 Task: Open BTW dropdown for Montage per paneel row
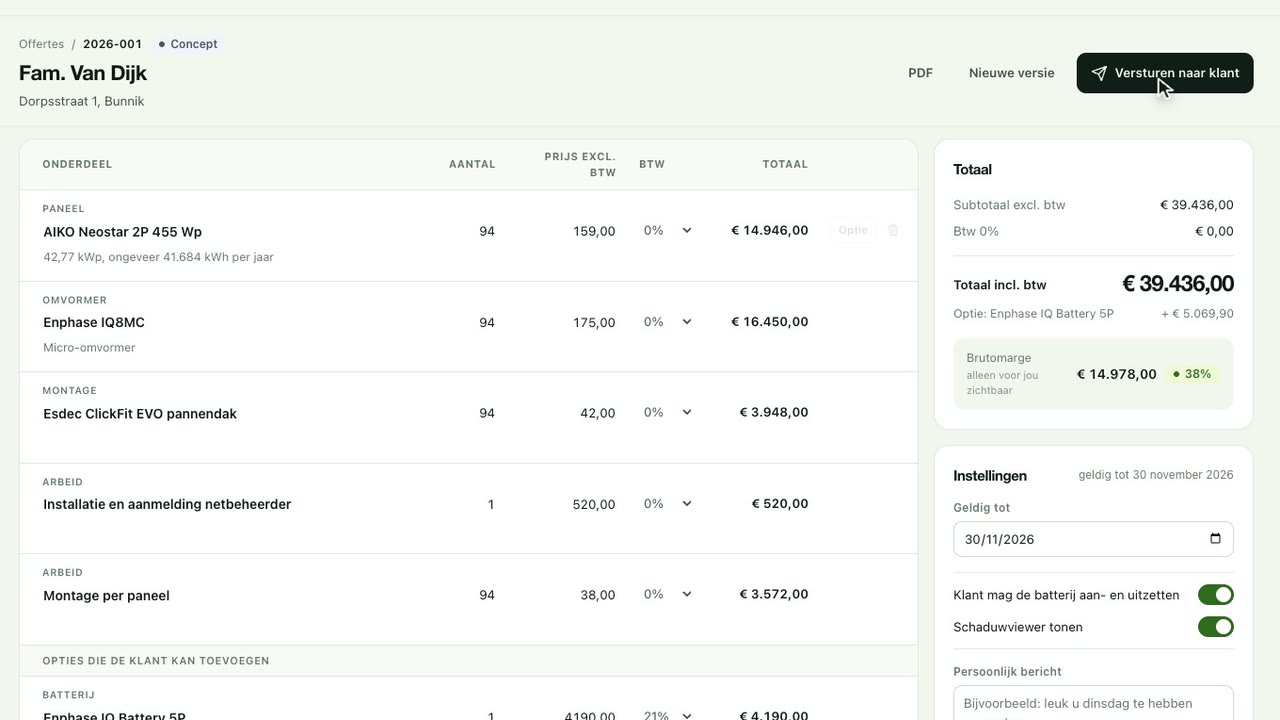pyautogui.click(x=667, y=594)
